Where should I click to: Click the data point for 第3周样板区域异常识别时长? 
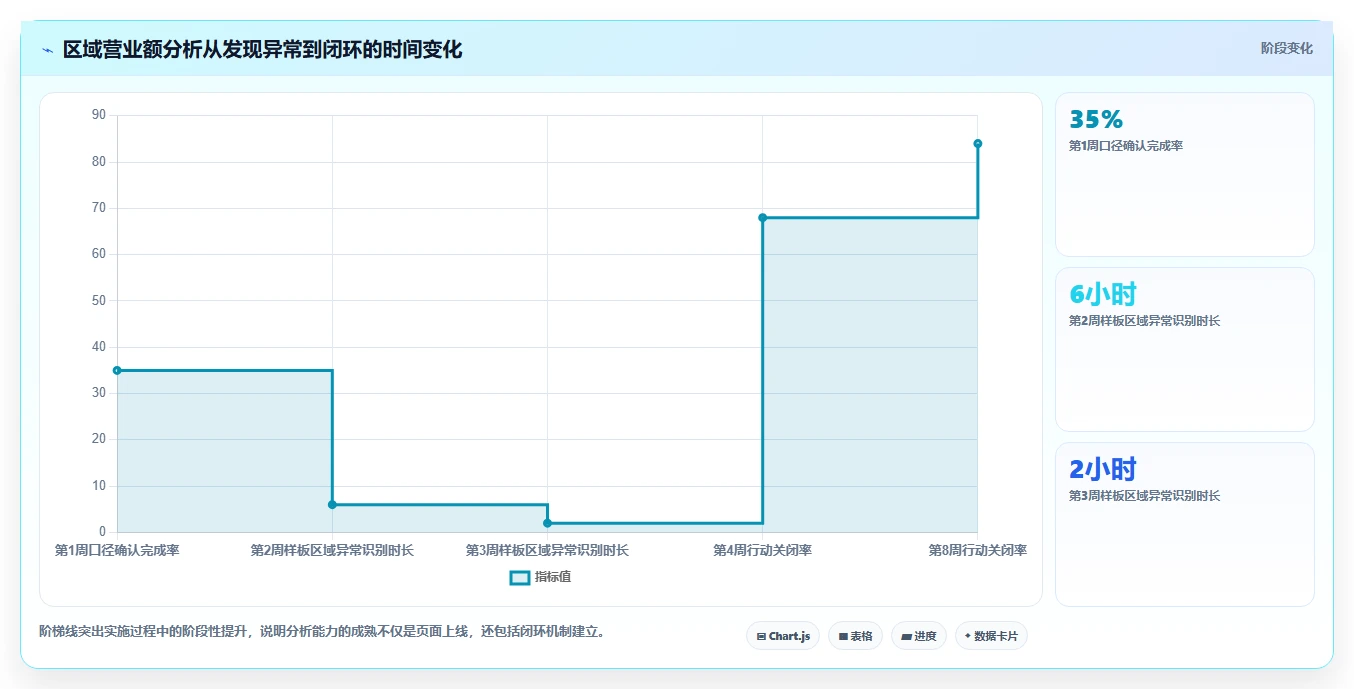pos(547,523)
